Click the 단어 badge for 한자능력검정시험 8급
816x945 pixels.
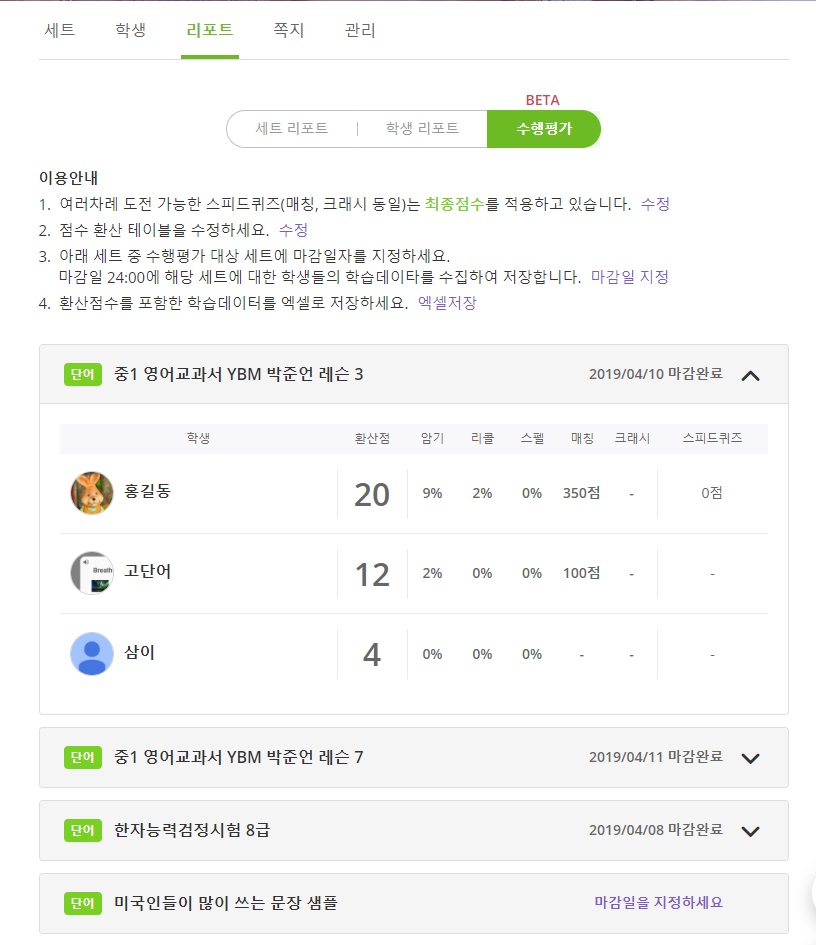point(83,830)
